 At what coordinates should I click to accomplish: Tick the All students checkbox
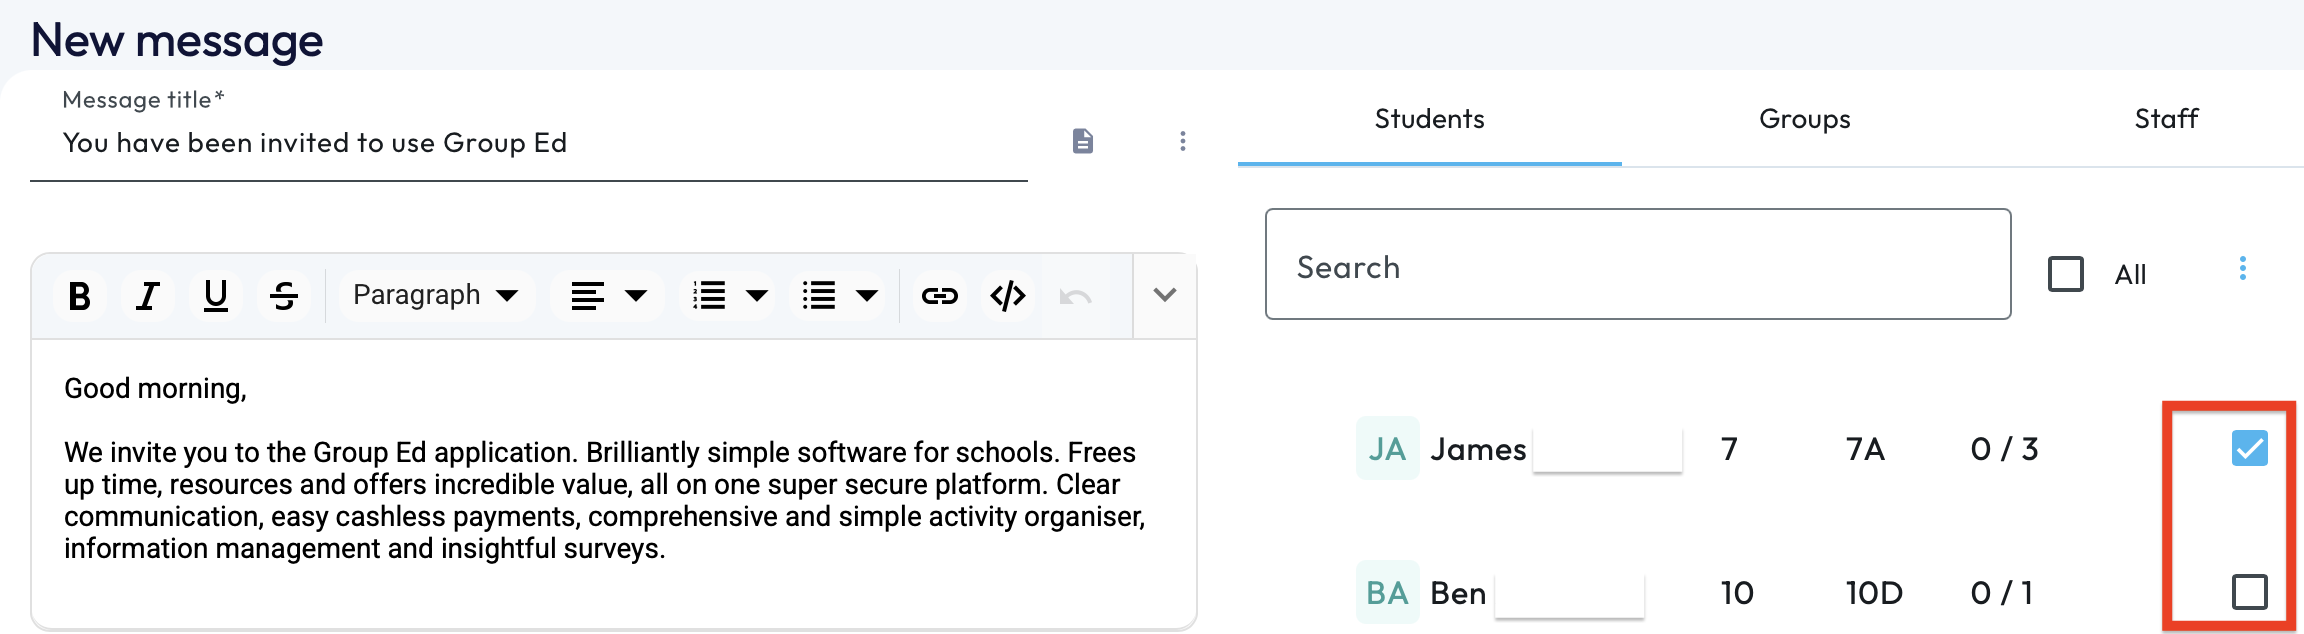pos(2066,274)
